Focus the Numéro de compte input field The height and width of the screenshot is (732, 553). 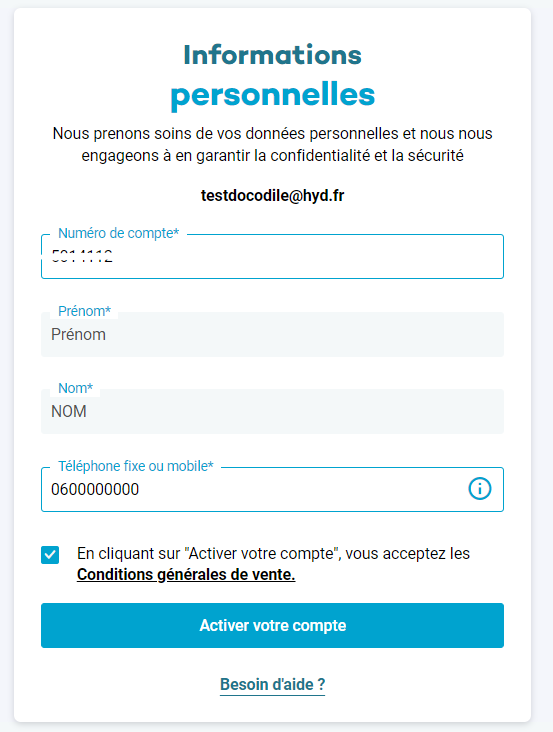click(x=273, y=256)
